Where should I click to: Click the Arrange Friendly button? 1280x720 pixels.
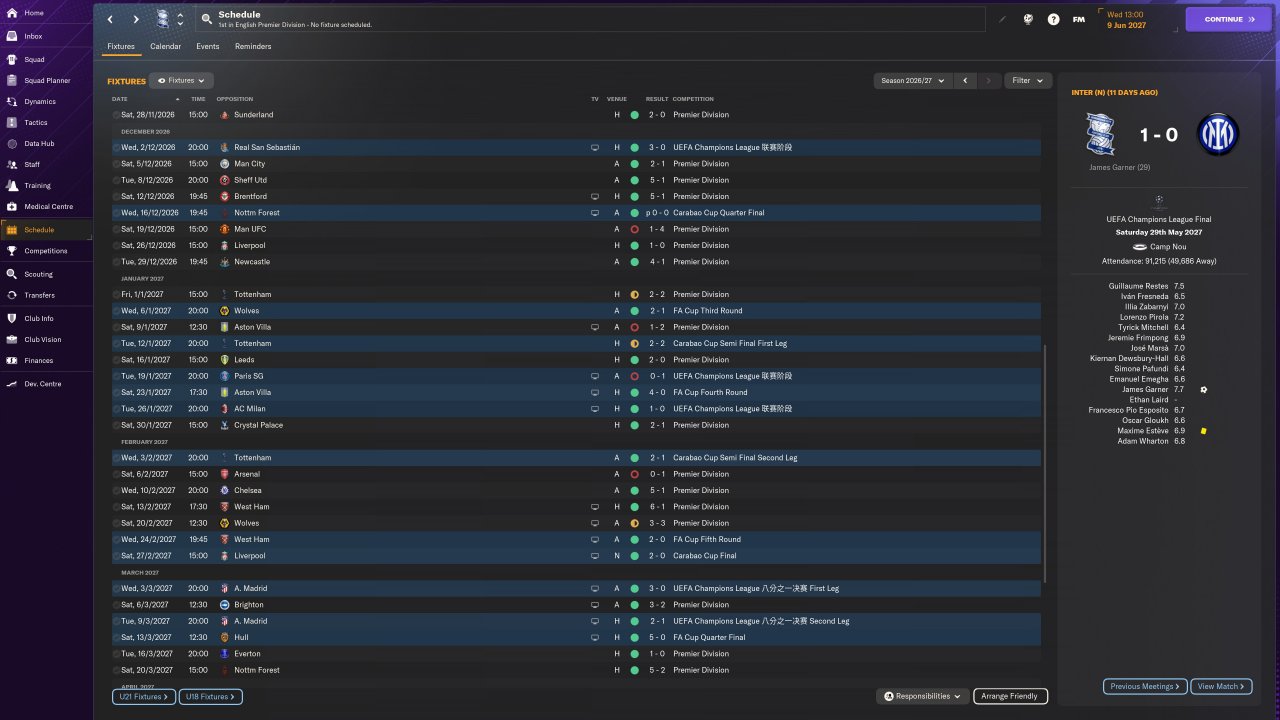pos(1009,696)
